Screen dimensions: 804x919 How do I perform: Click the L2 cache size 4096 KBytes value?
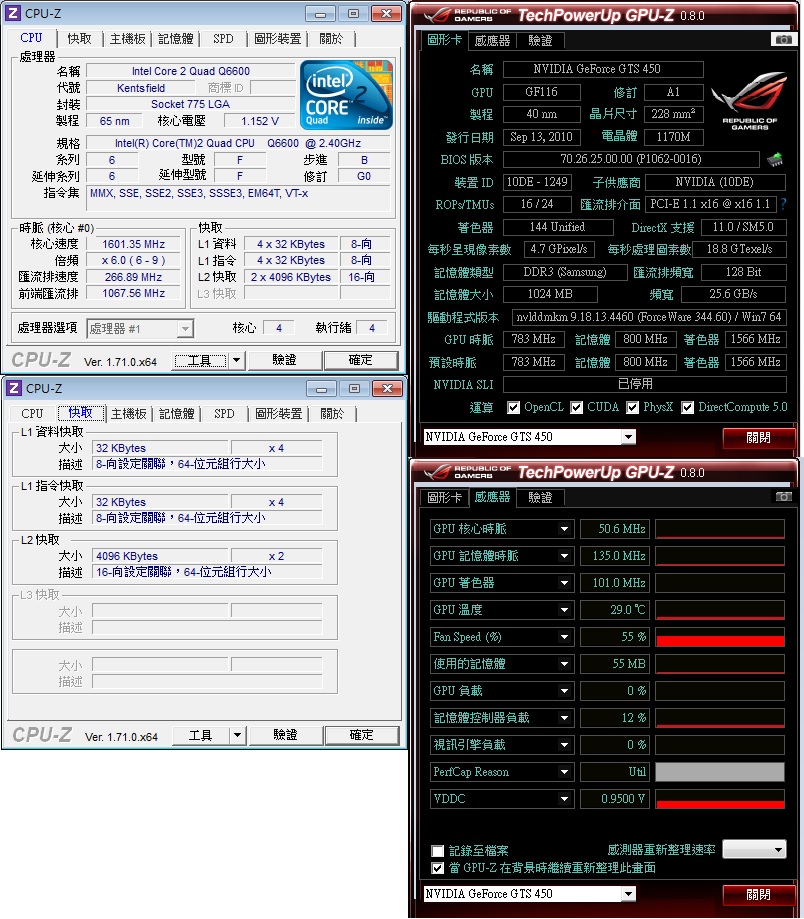[159, 556]
